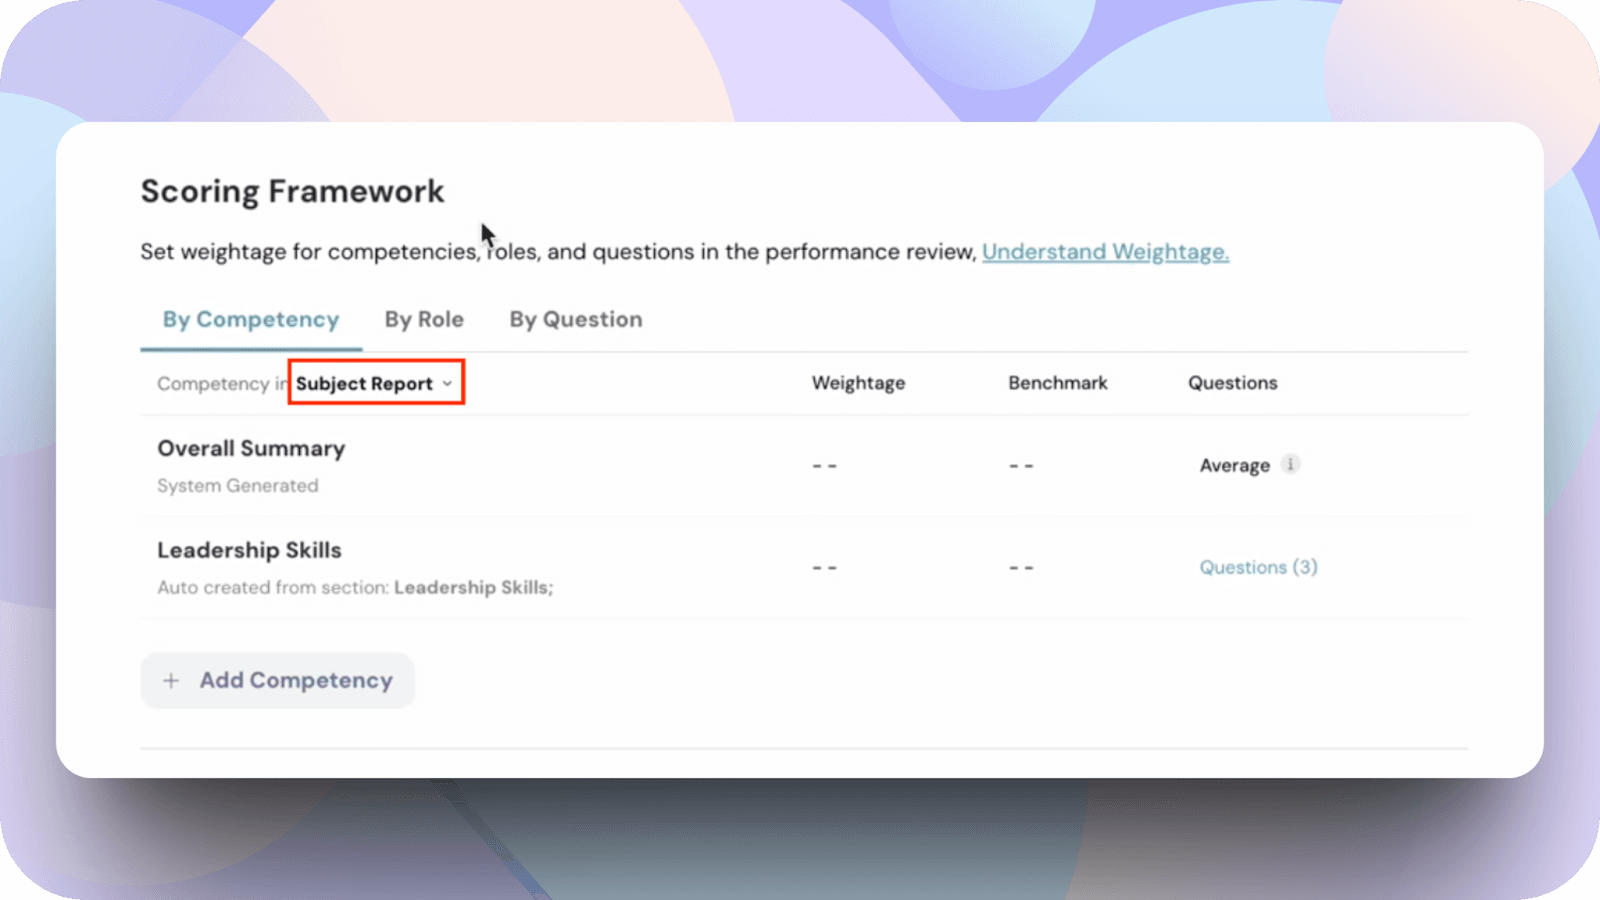1600x900 pixels.
Task: Click the Leadership Skills benchmark value
Action: pyautogui.click(x=1021, y=568)
